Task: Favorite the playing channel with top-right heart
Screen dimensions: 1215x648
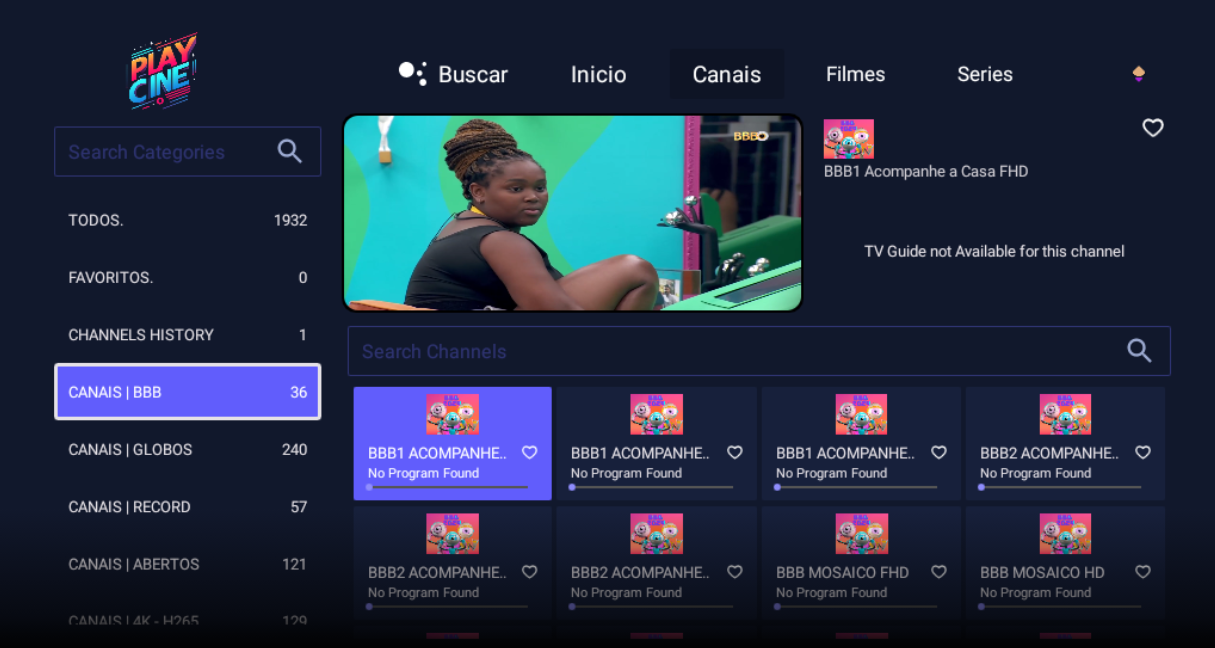Action: 1153,128
